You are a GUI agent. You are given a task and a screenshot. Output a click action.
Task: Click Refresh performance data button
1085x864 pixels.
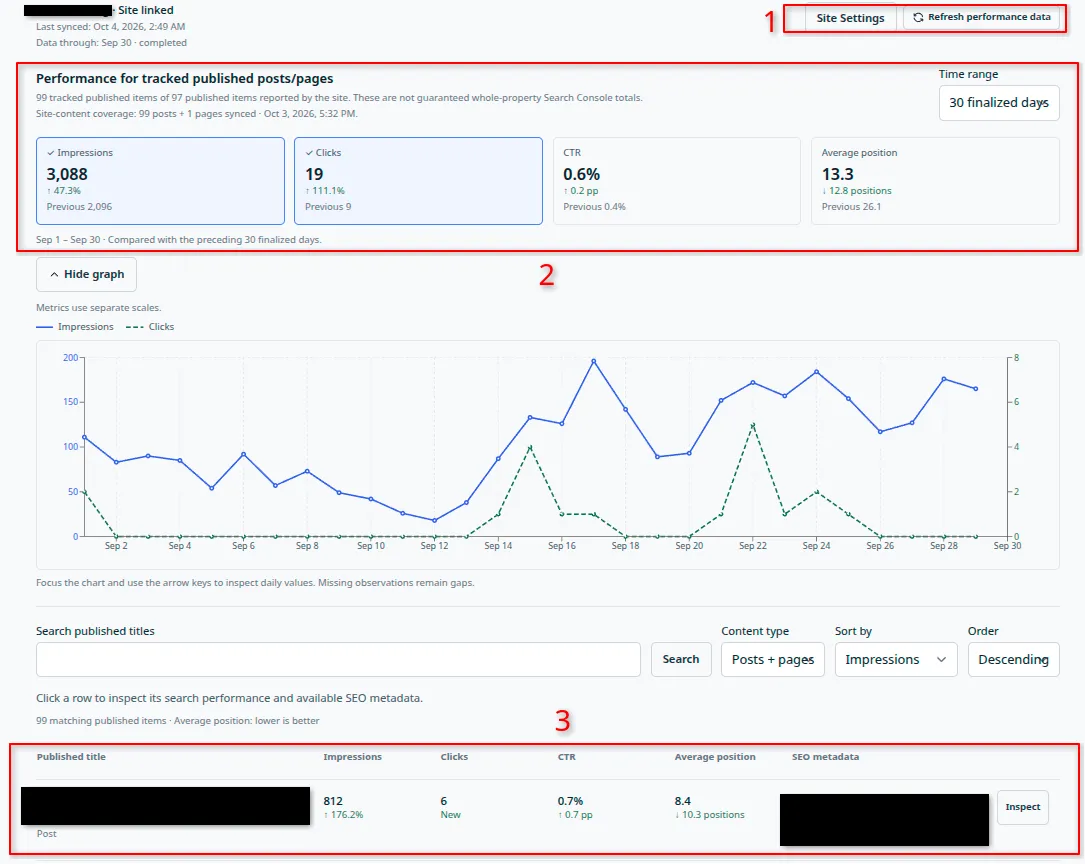pos(981,17)
